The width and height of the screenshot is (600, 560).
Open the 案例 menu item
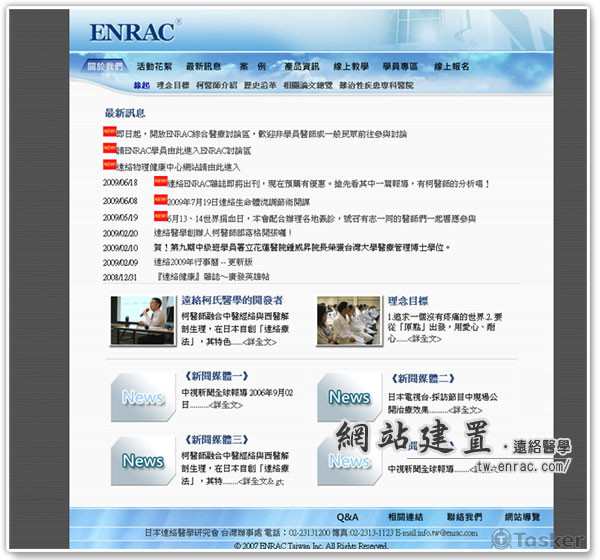tap(253, 67)
